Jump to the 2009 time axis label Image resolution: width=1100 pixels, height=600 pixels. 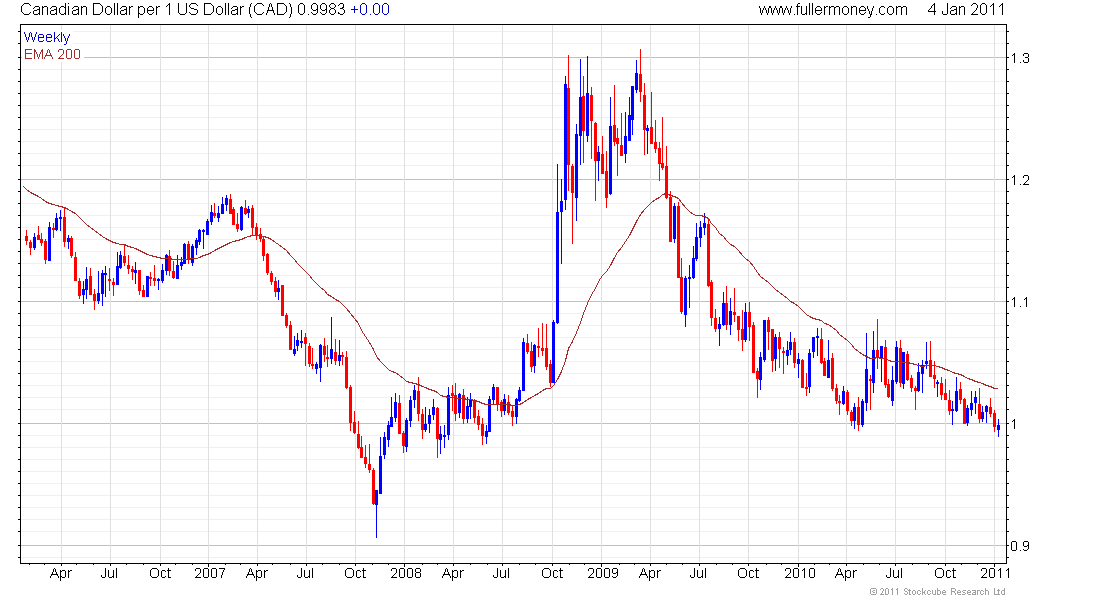tap(602, 574)
